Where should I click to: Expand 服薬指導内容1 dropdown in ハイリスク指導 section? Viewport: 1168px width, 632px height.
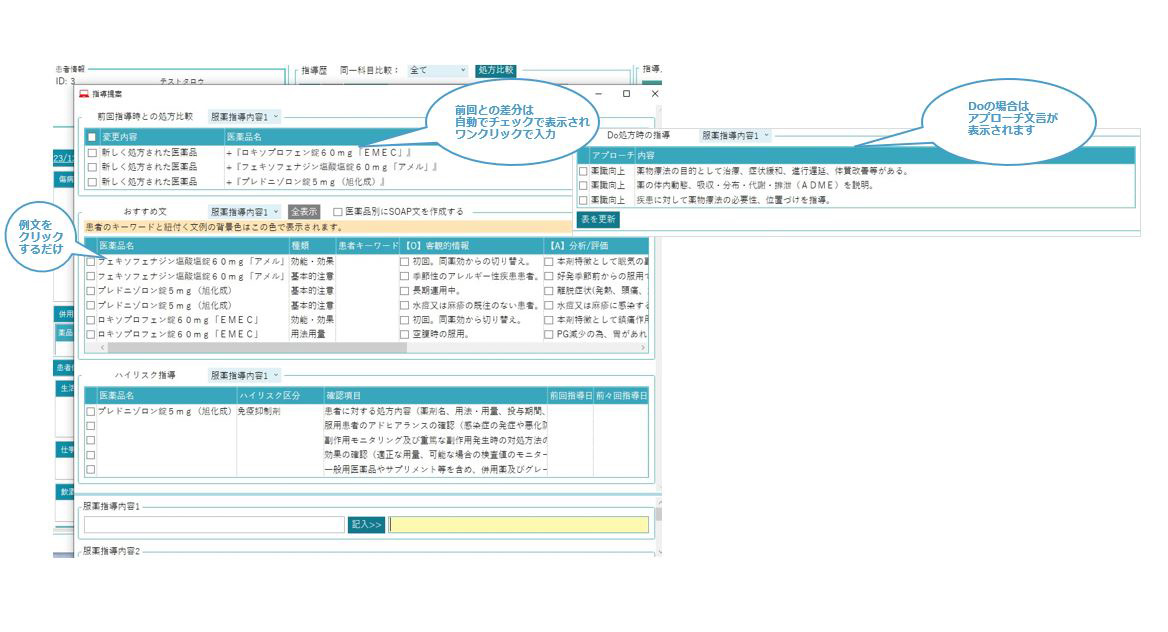(x=244, y=375)
